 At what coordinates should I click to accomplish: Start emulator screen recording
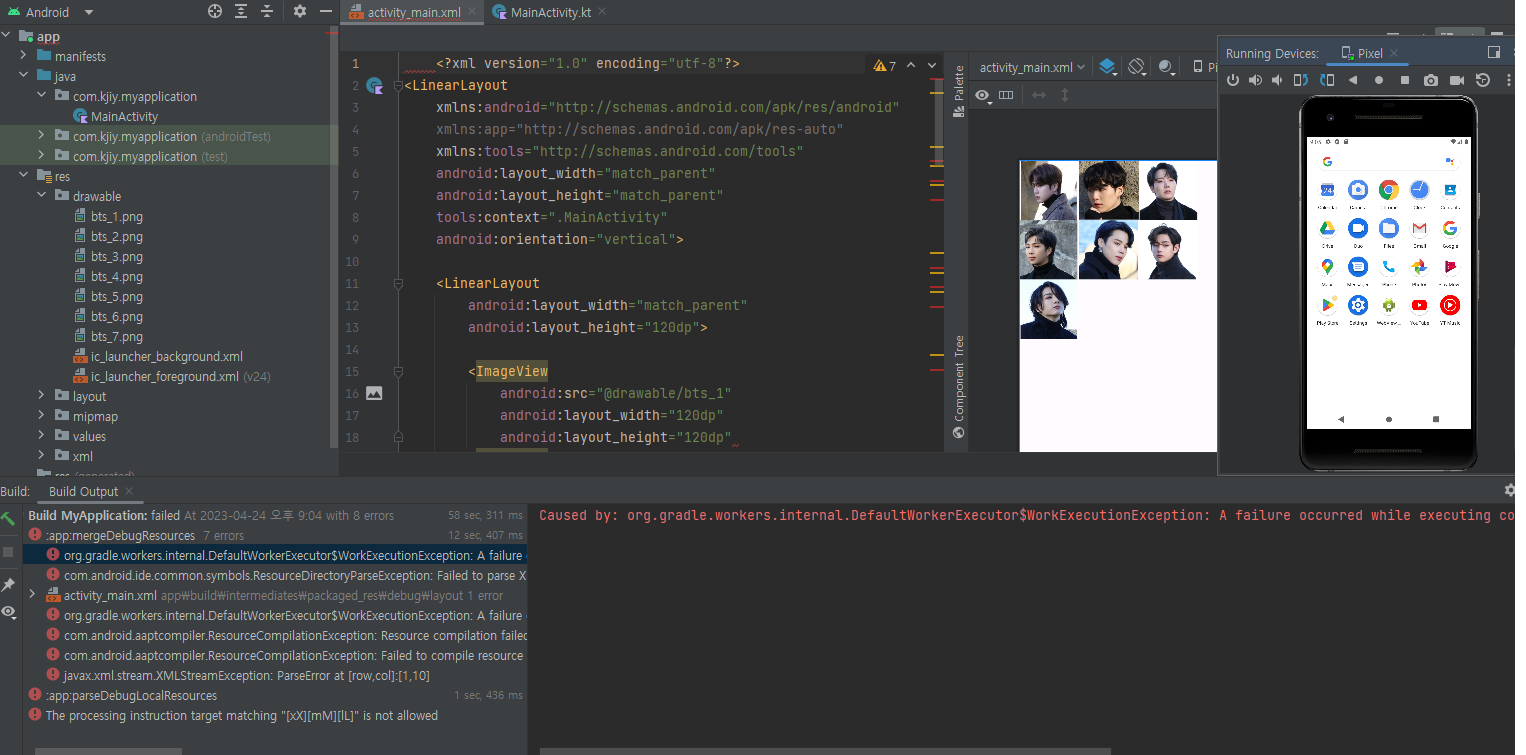coord(1457,80)
